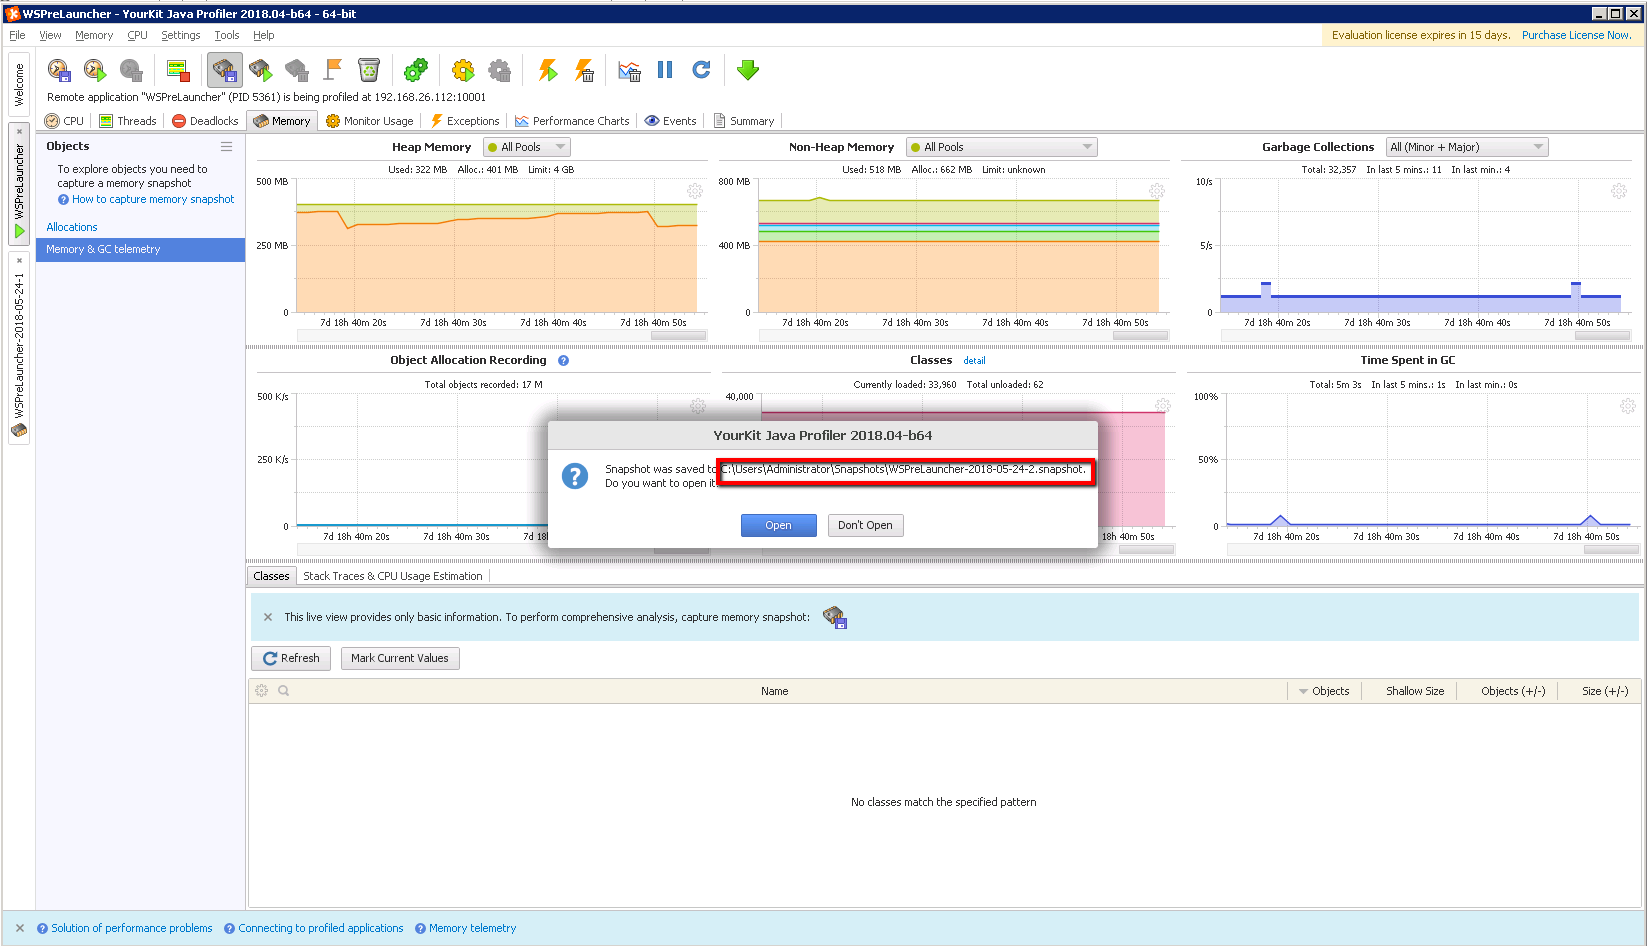Select Memory & GC telemetry in sidebar
The image size is (1647, 946).
coord(103,249)
